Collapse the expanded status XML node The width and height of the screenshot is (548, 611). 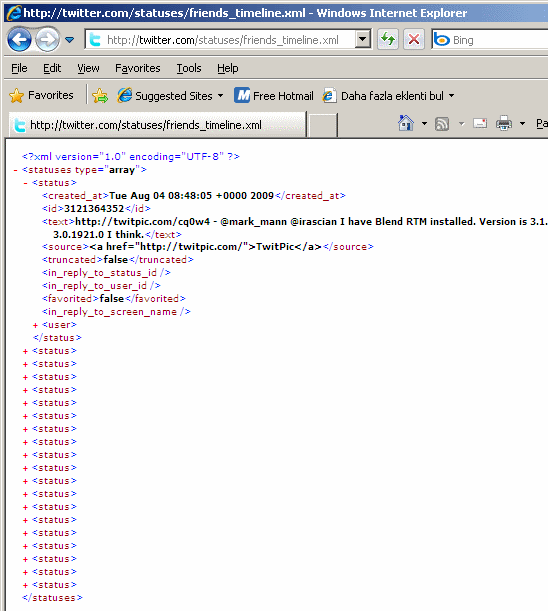coord(25,183)
